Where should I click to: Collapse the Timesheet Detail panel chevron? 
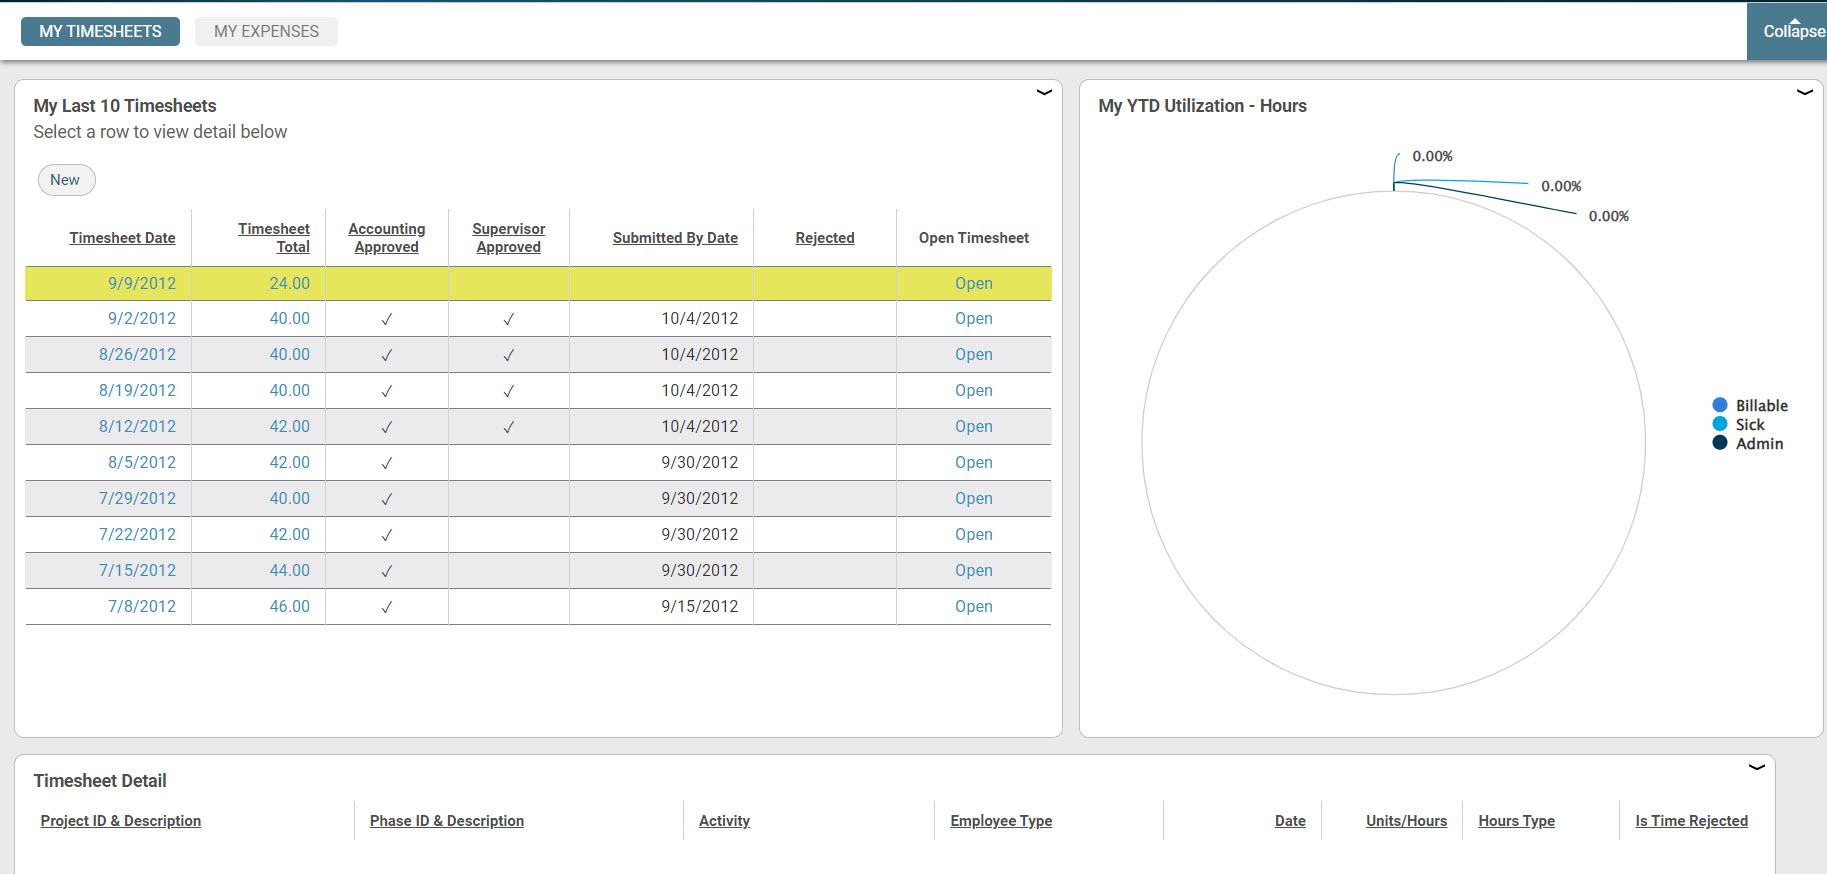point(1756,768)
